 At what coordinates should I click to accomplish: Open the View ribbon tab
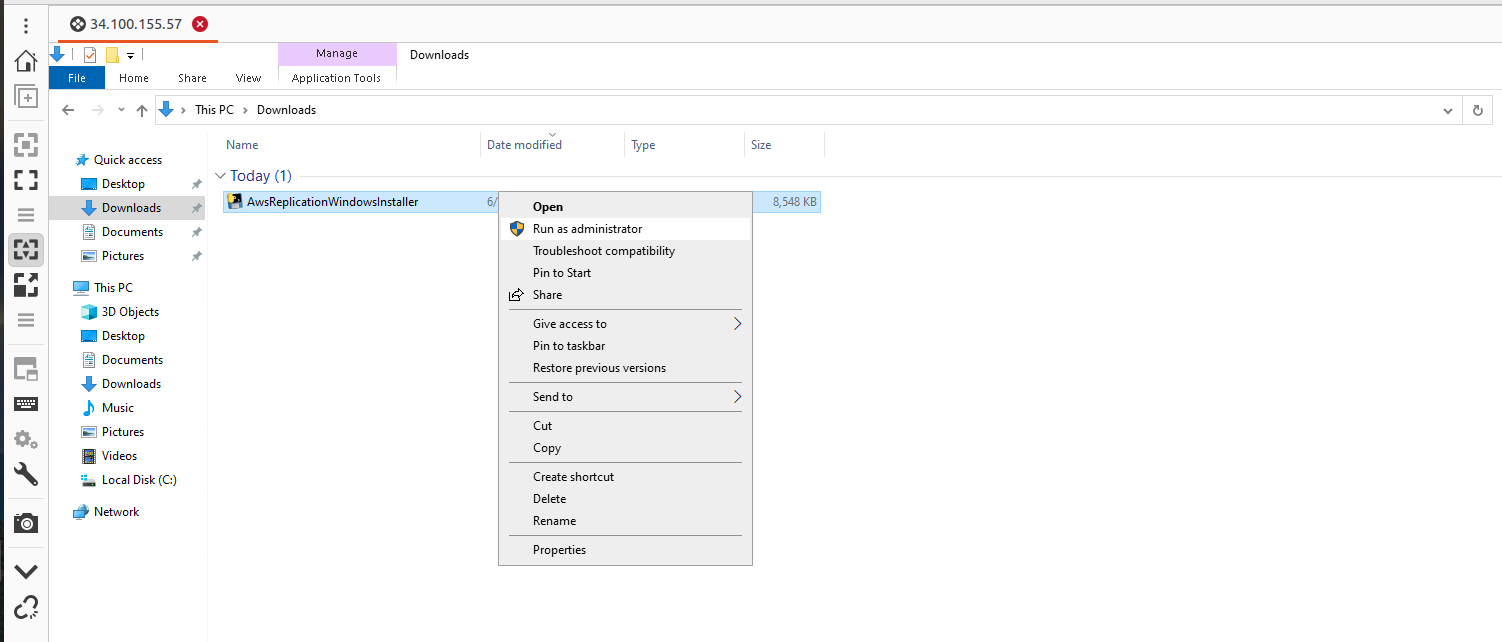pyautogui.click(x=248, y=78)
